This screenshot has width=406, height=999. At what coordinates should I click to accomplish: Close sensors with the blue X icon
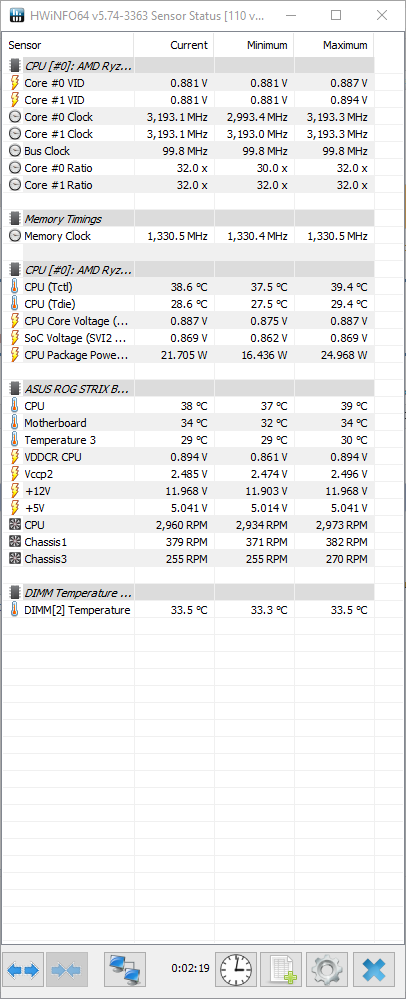click(x=374, y=970)
